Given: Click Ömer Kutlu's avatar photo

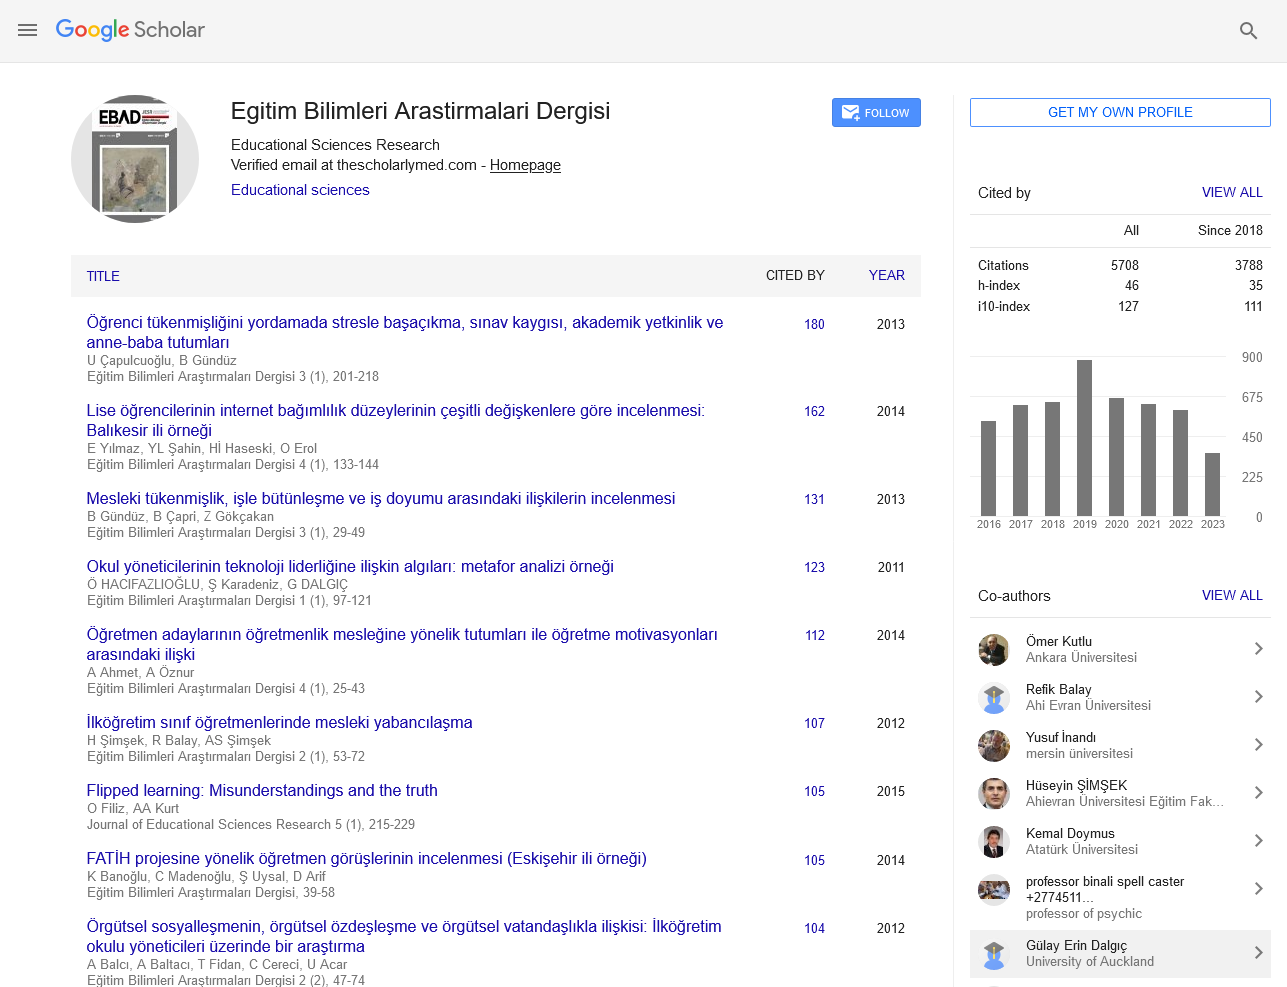Looking at the screenshot, I should coord(993,650).
